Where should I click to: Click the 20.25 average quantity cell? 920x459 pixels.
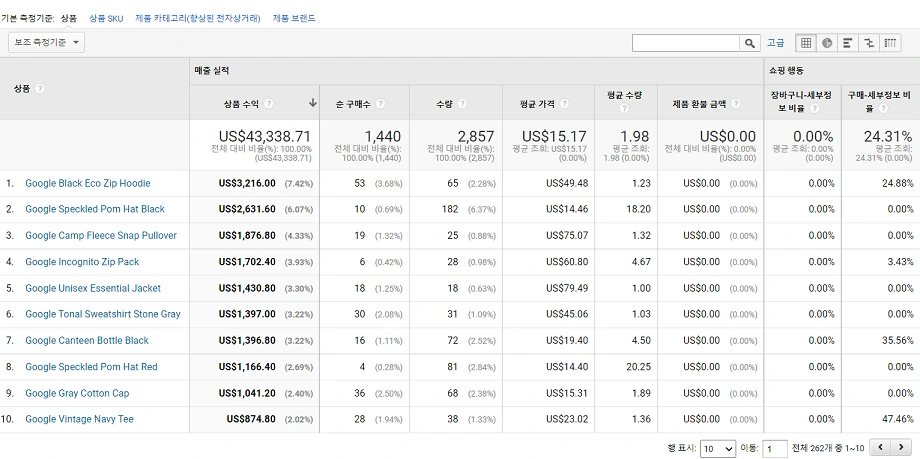pyautogui.click(x=638, y=367)
